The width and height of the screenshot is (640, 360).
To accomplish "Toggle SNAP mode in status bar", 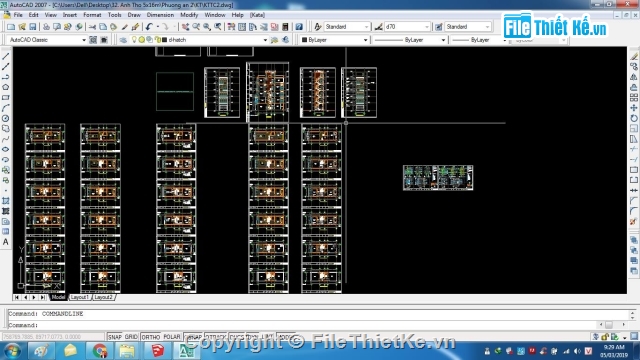I will 115,337.
